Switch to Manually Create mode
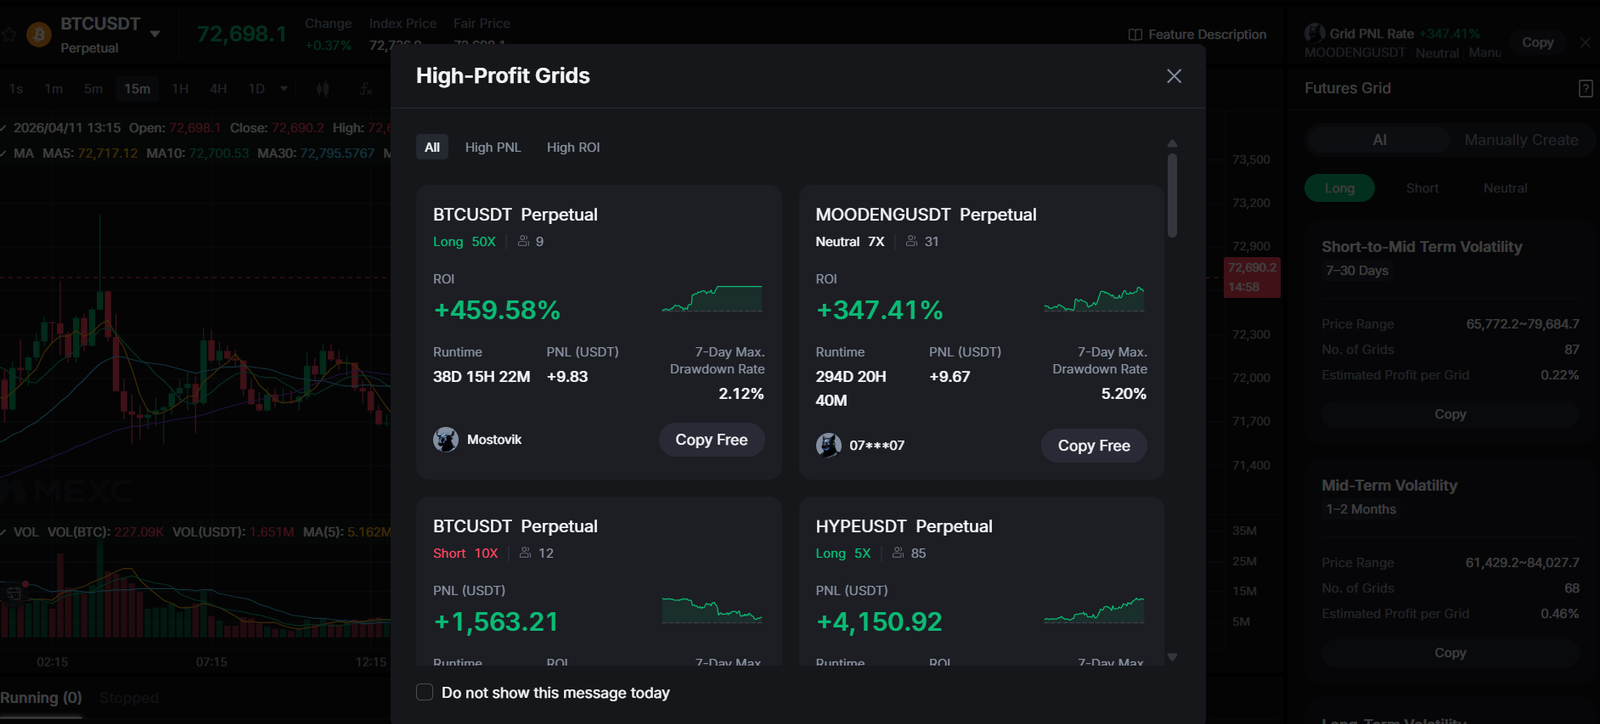The width and height of the screenshot is (1600, 724). tap(1521, 140)
